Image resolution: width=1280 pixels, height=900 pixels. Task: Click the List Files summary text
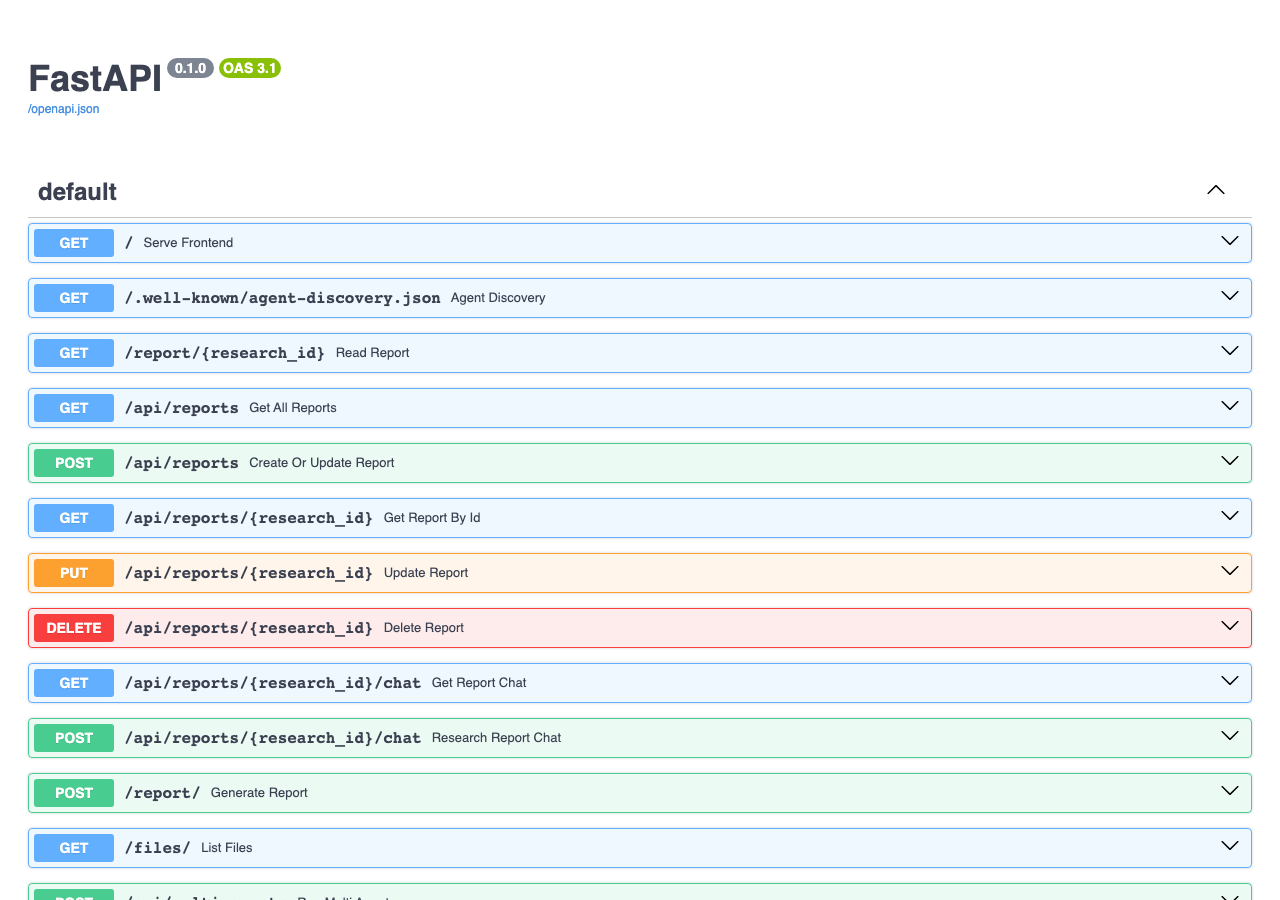click(x=227, y=848)
